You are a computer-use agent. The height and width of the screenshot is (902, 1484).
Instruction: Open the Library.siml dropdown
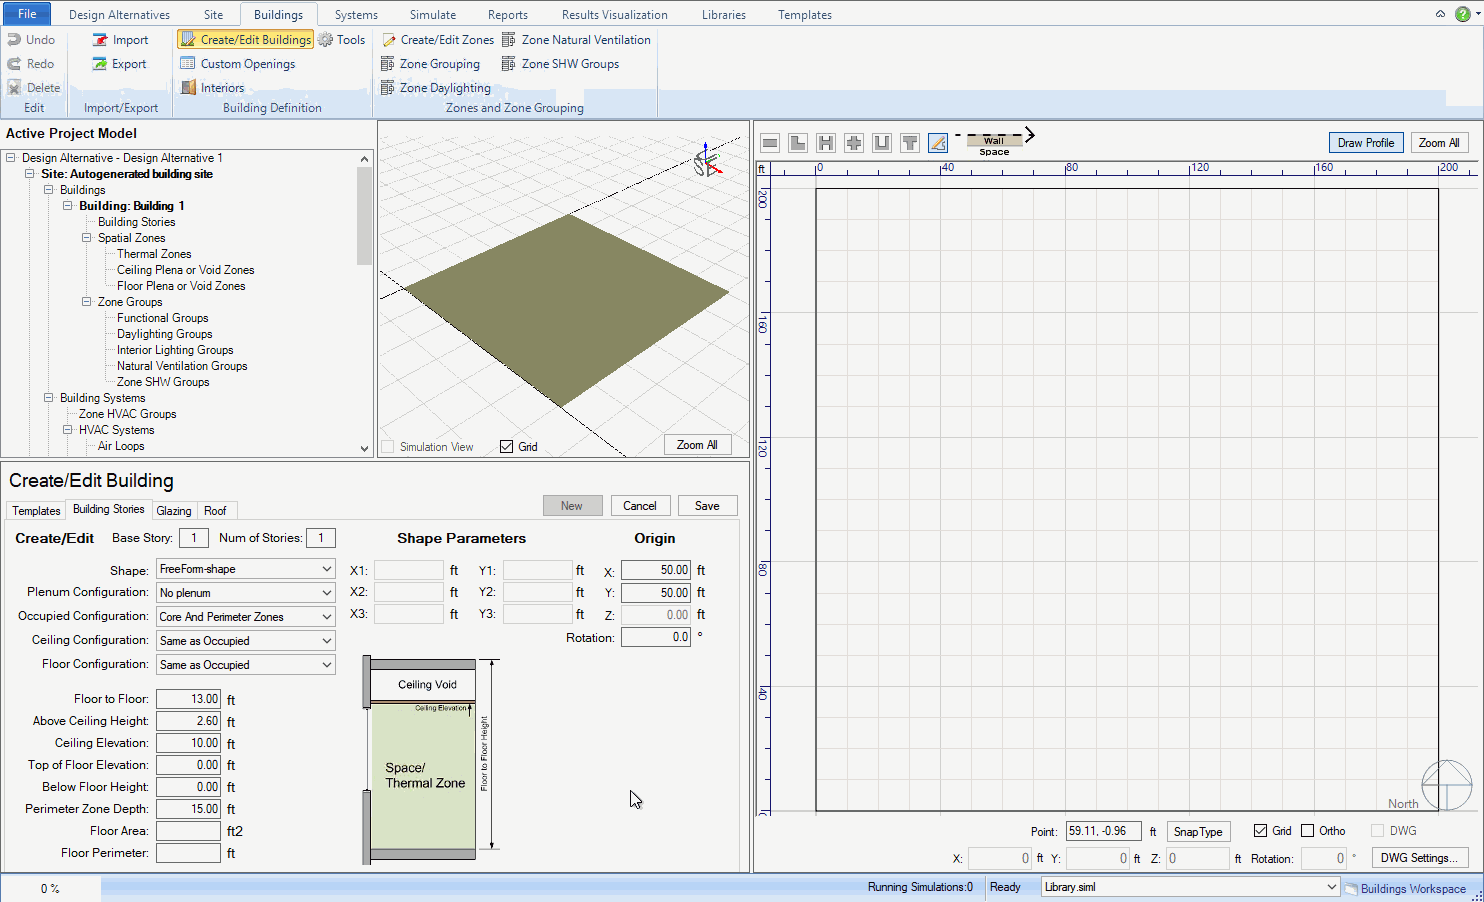click(x=1190, y=887)
